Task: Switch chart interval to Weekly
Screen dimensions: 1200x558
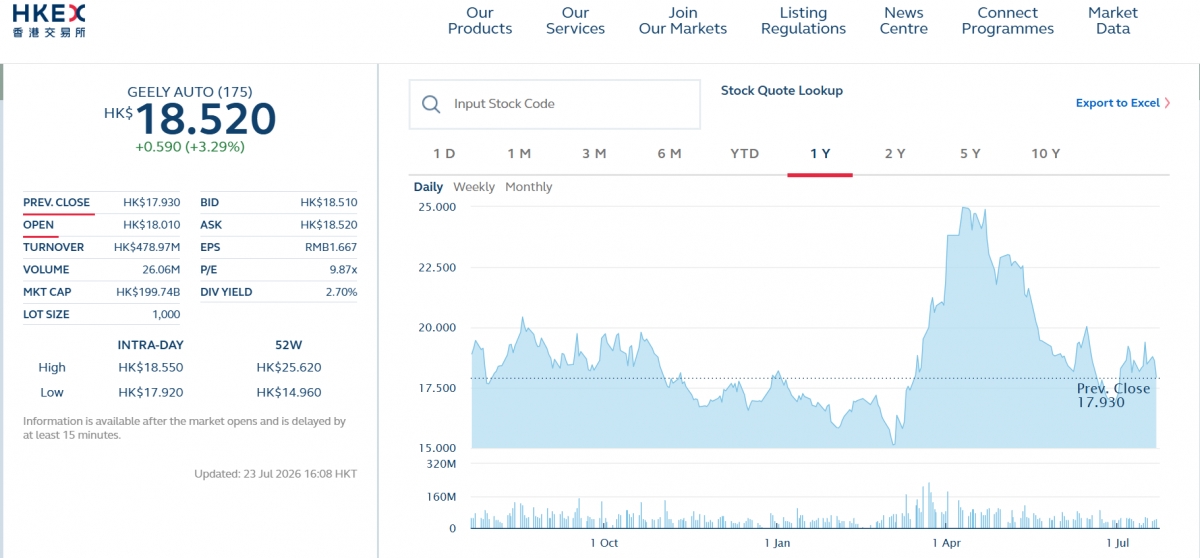Action: (x=474, y=187)
